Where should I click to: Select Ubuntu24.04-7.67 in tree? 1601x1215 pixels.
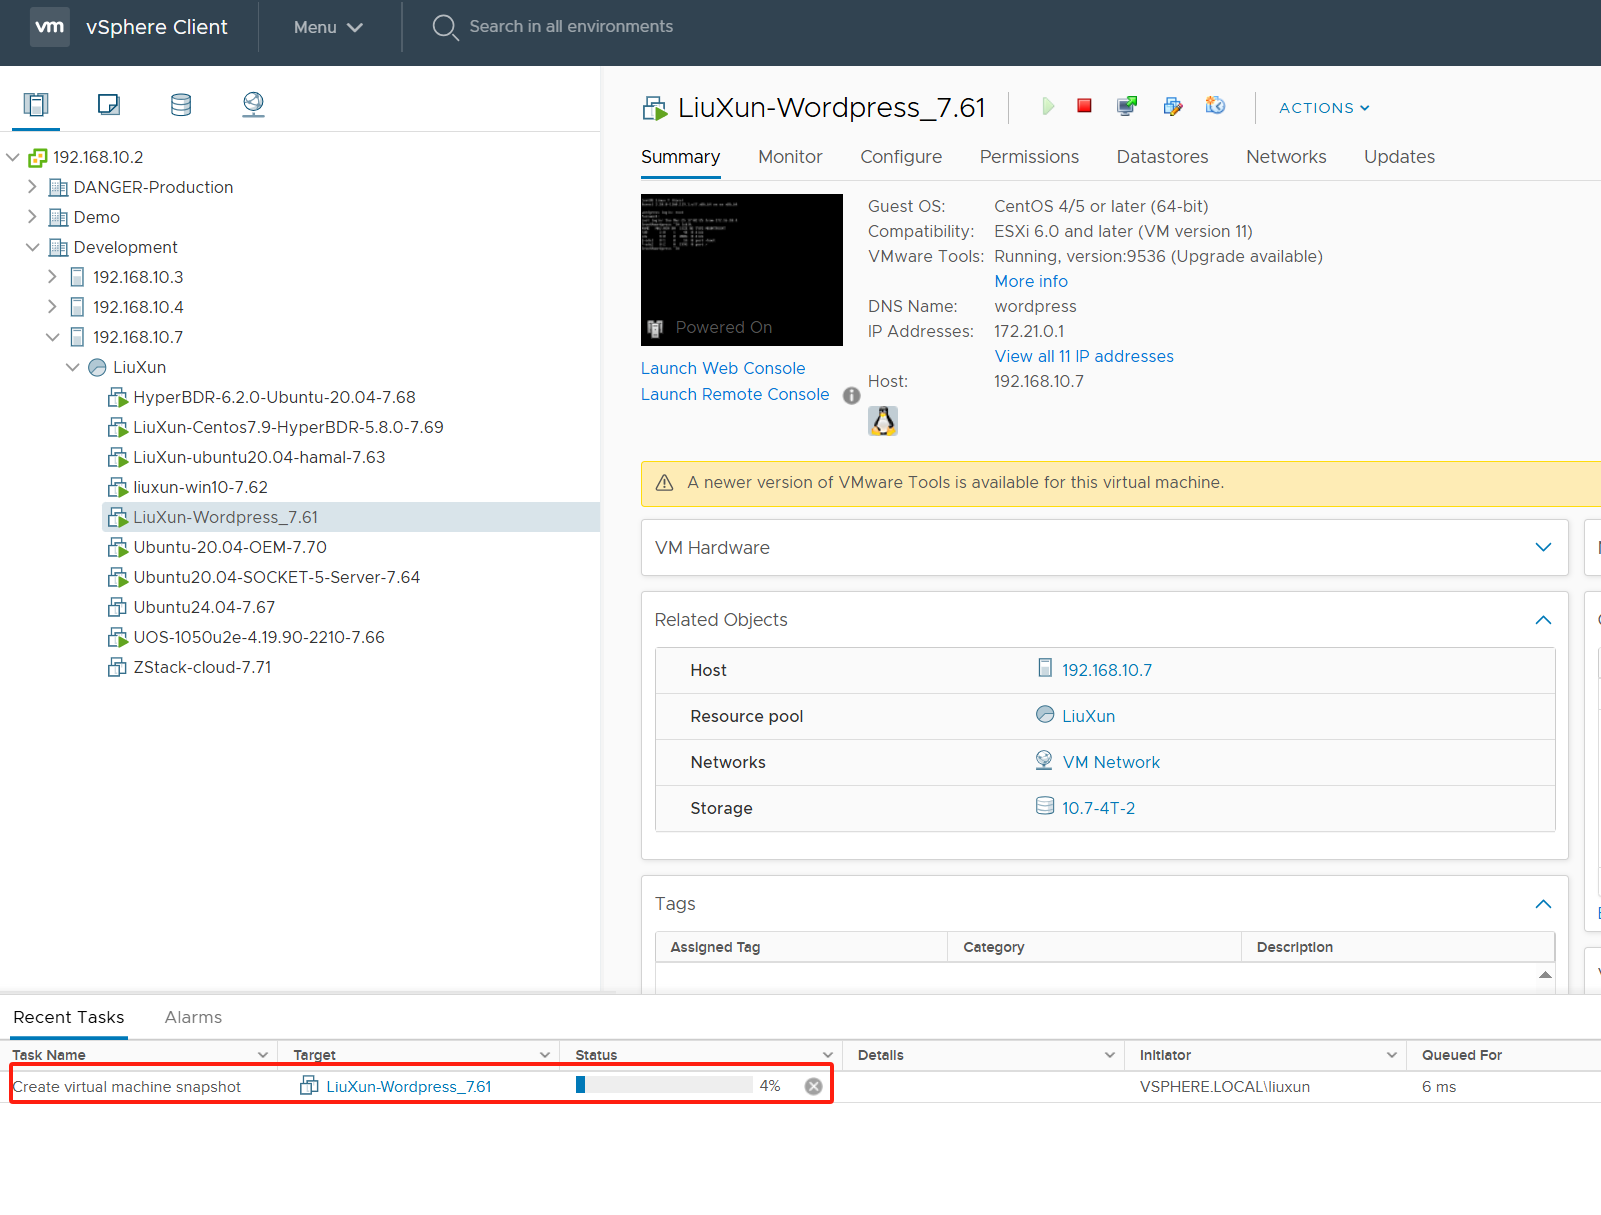point(204,607)
